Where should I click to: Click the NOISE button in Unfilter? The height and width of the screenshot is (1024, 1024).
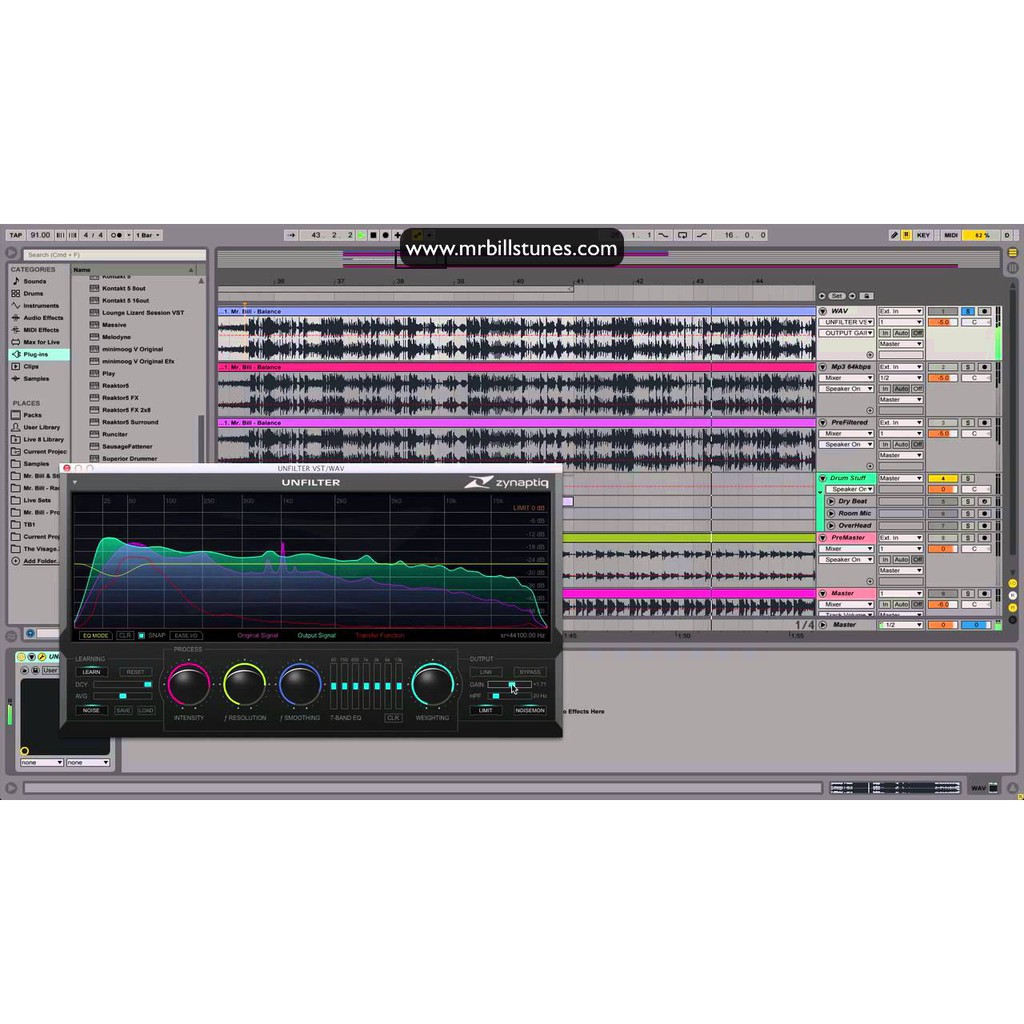pos(91,711)
